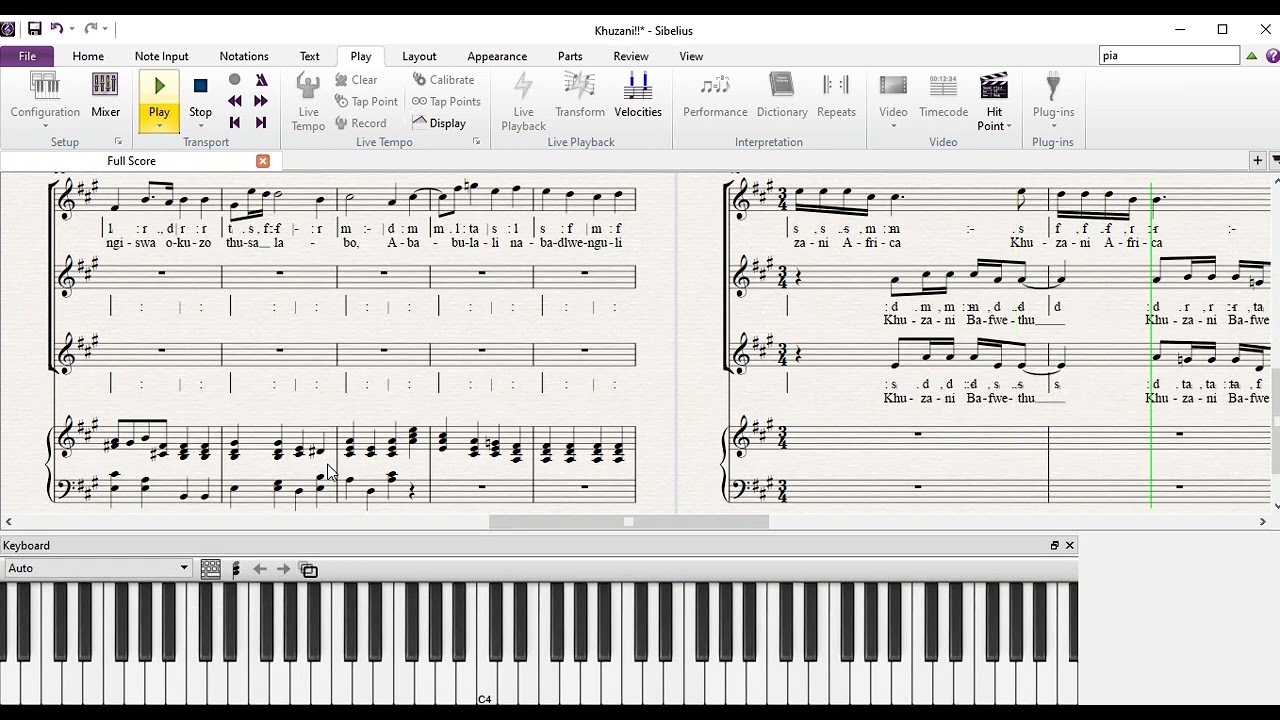Click the Live Tempo Record button

pyautogui.click(x=360, y=123)
